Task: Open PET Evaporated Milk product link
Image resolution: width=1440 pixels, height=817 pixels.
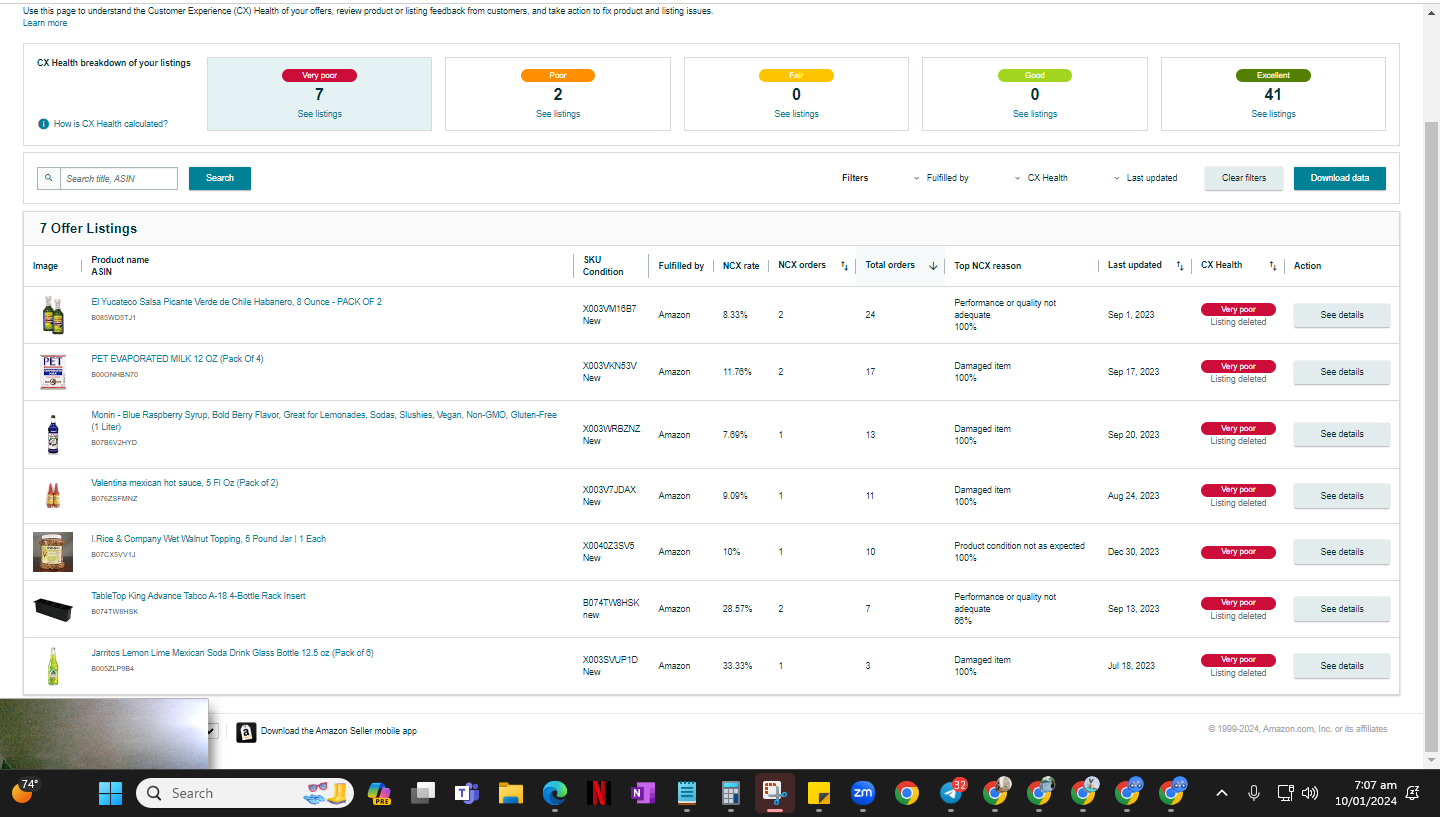Action: 177,359
